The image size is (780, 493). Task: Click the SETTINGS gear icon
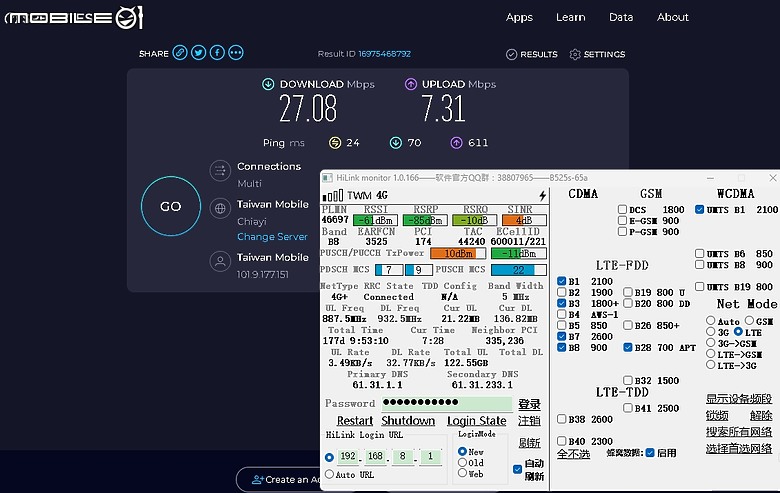(x=575, y=54)
